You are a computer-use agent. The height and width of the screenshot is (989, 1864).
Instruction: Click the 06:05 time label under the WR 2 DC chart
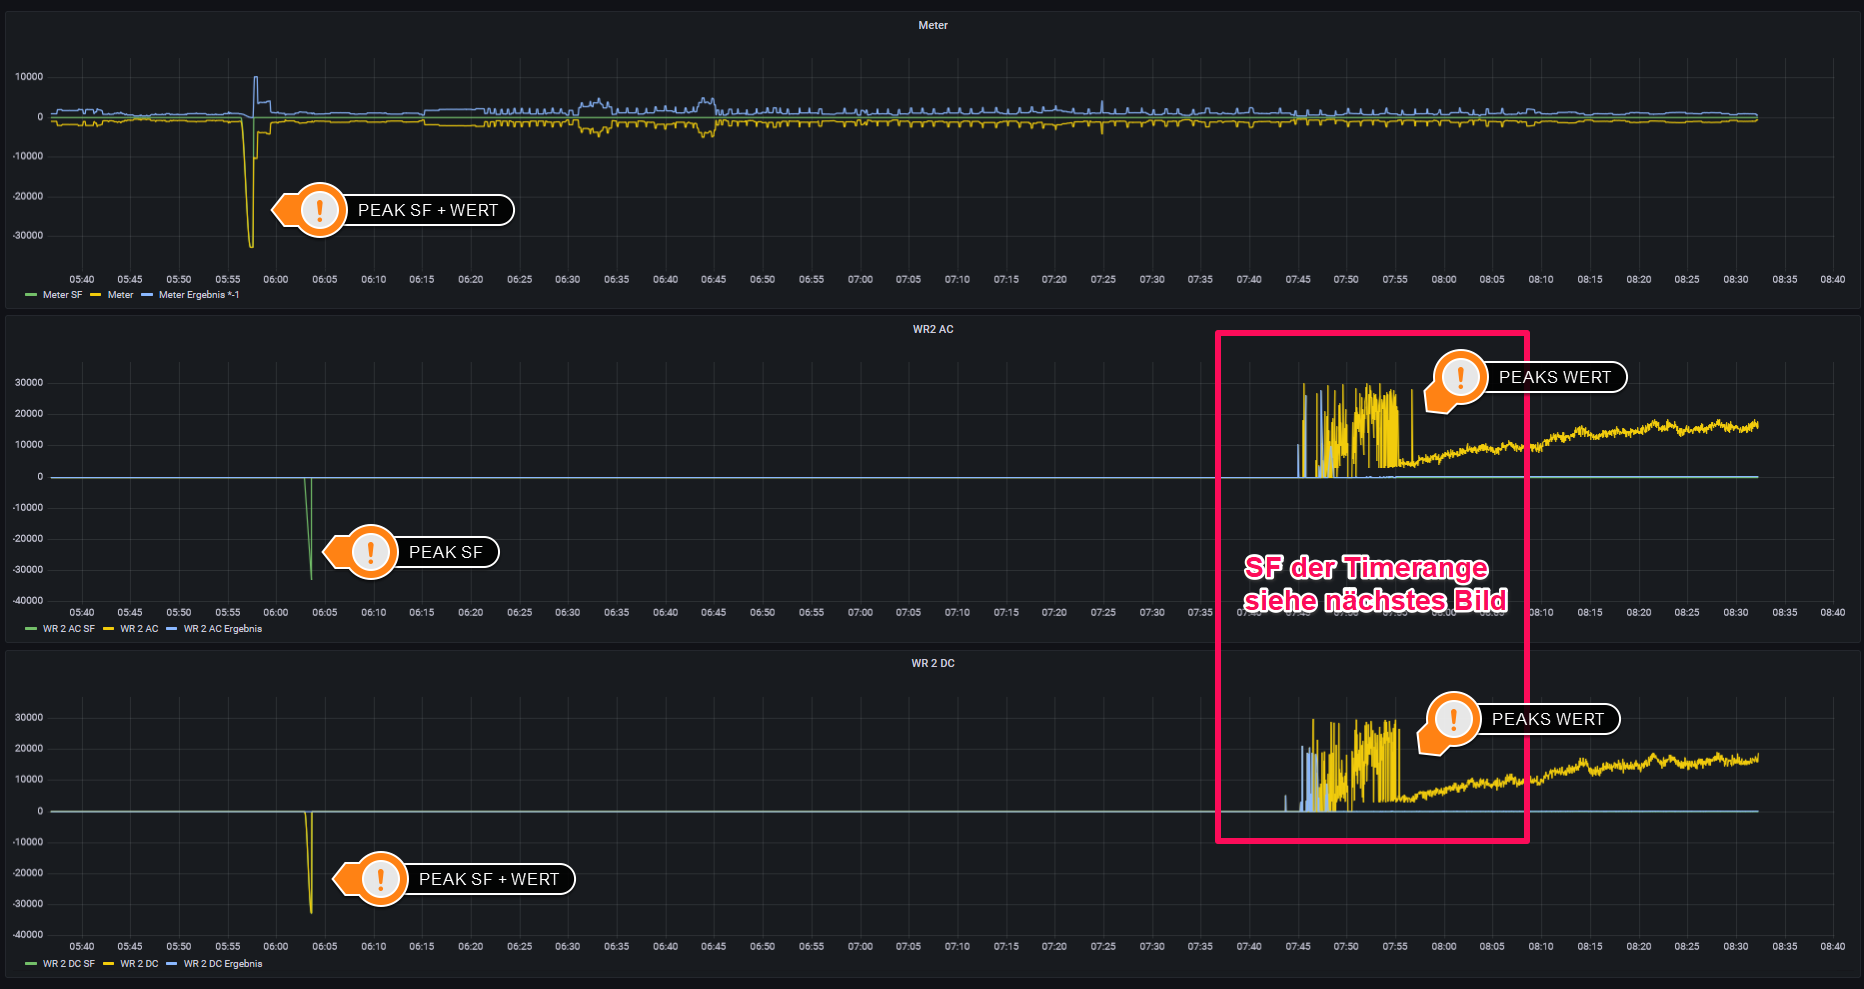click(325, 947)
